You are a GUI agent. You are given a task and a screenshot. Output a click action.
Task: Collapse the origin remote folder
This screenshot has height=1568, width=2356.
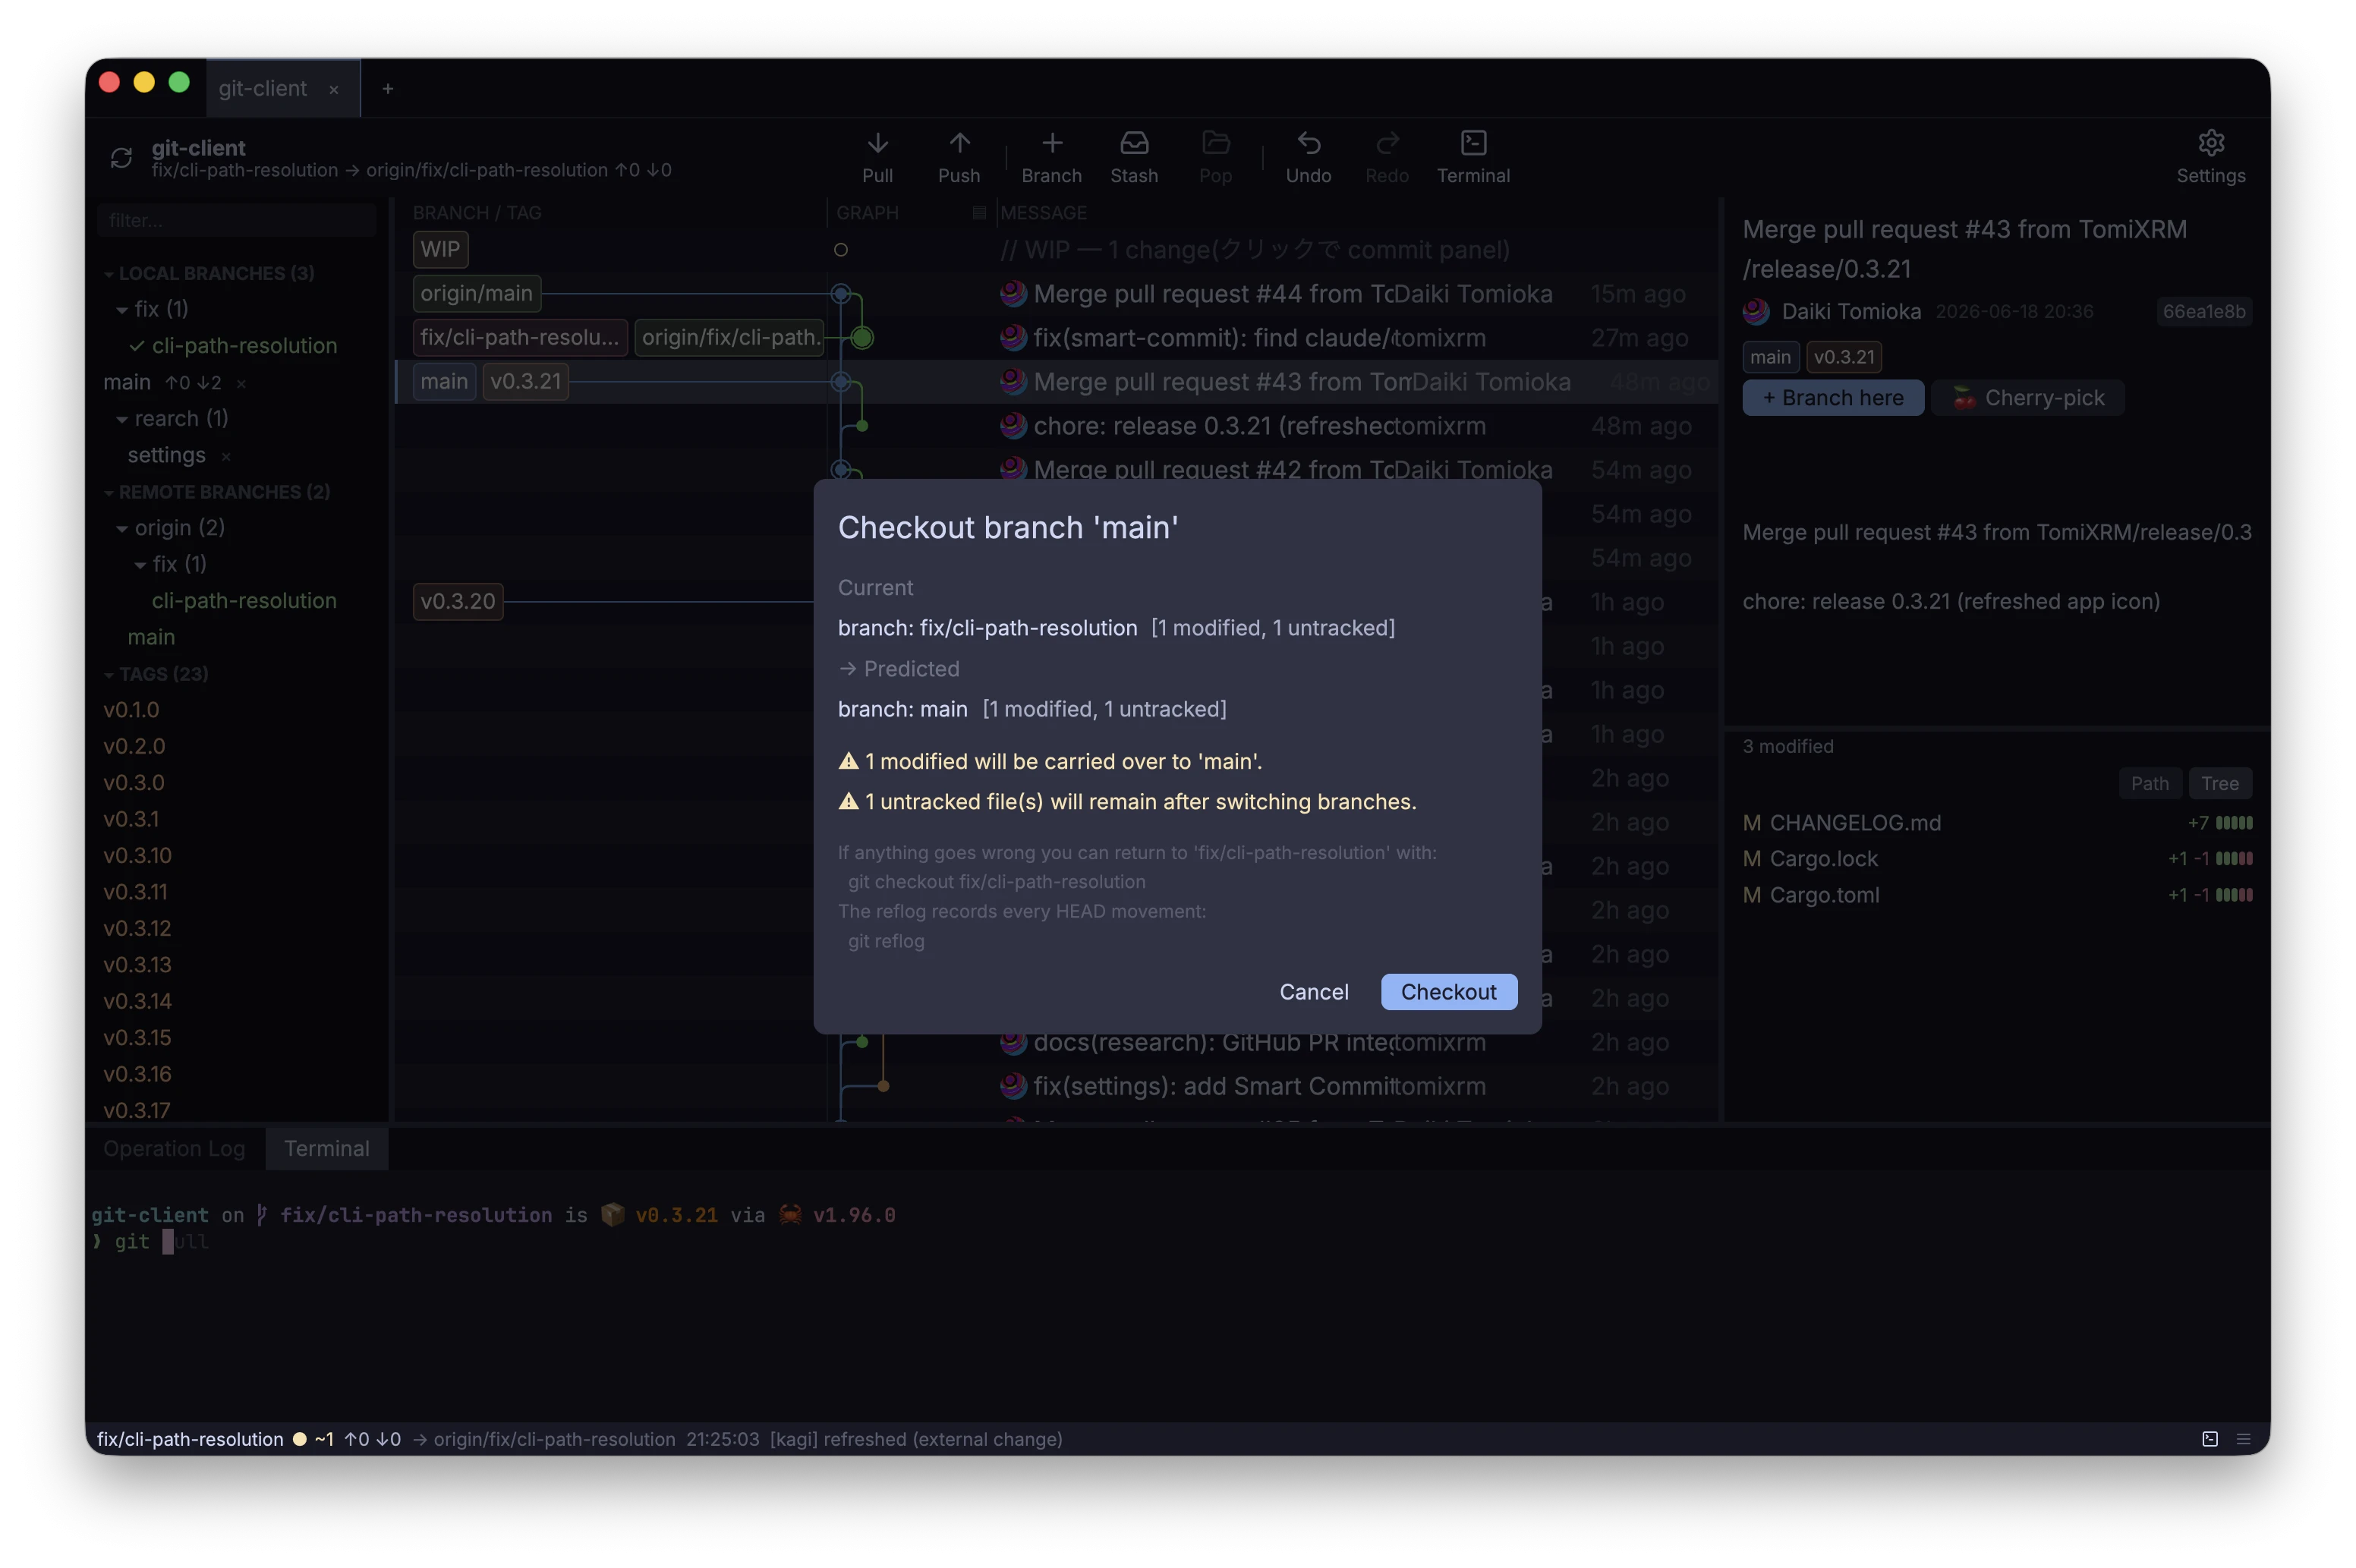(122, 528)
